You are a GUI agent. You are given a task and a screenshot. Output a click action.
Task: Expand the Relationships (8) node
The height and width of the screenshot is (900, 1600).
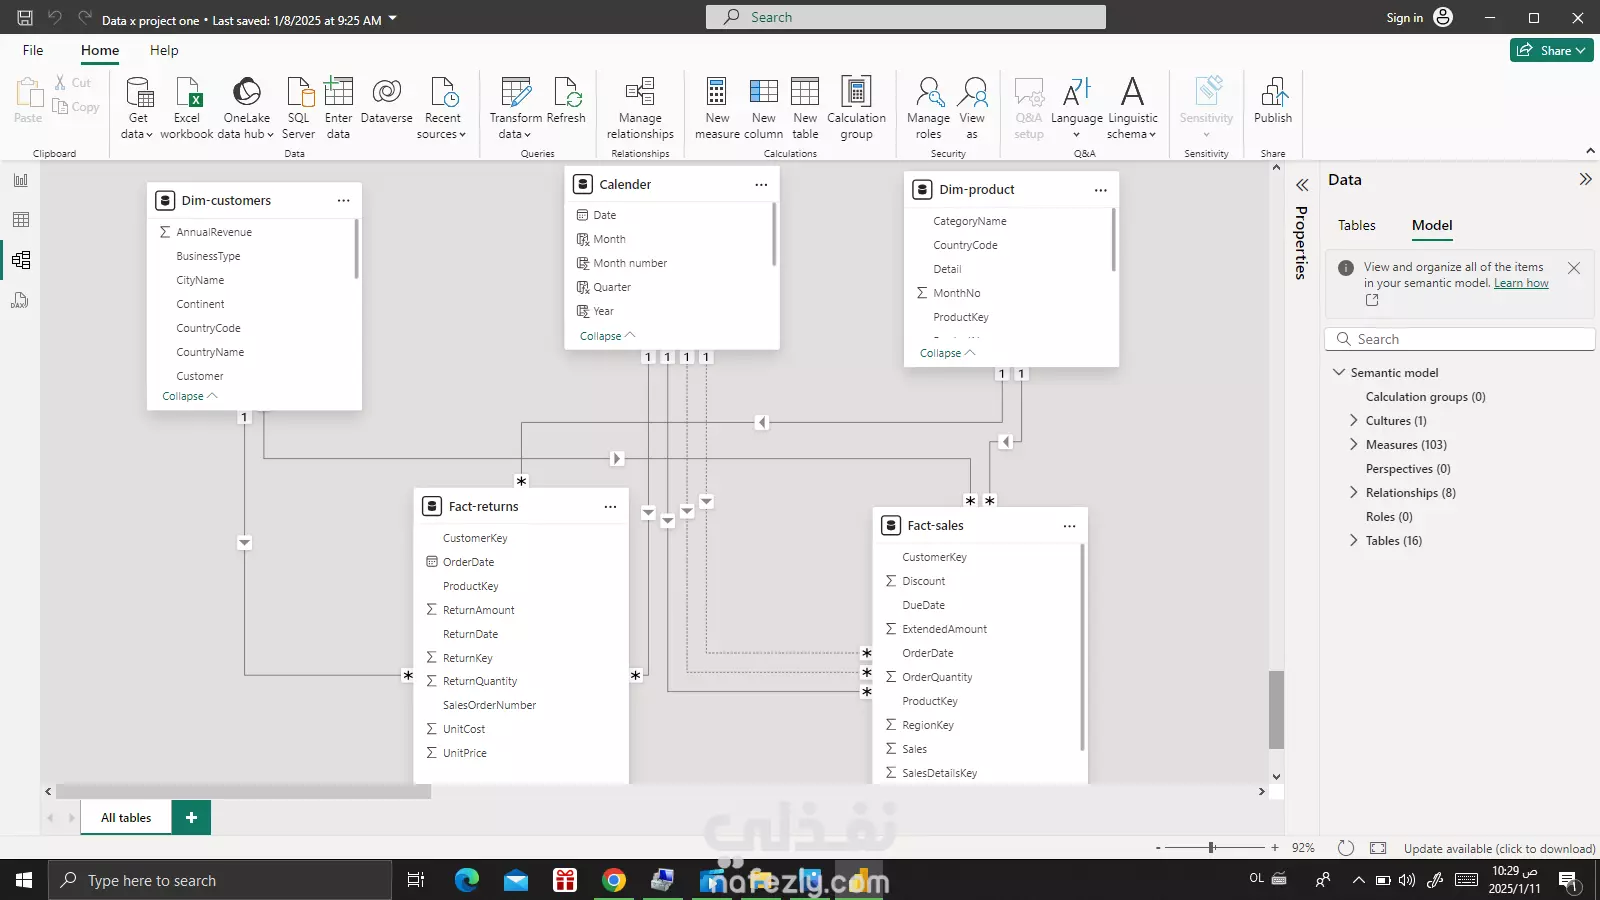(1354, 493)
